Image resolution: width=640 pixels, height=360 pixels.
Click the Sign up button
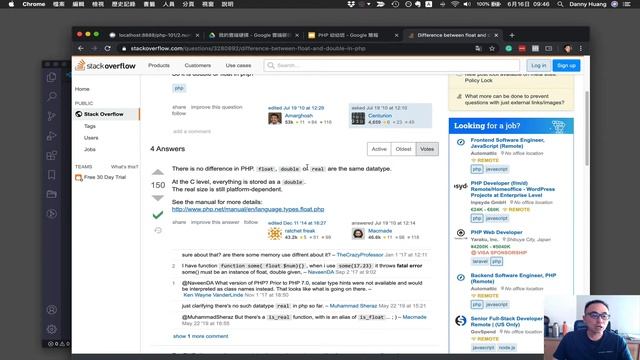(x=566, y=65)
